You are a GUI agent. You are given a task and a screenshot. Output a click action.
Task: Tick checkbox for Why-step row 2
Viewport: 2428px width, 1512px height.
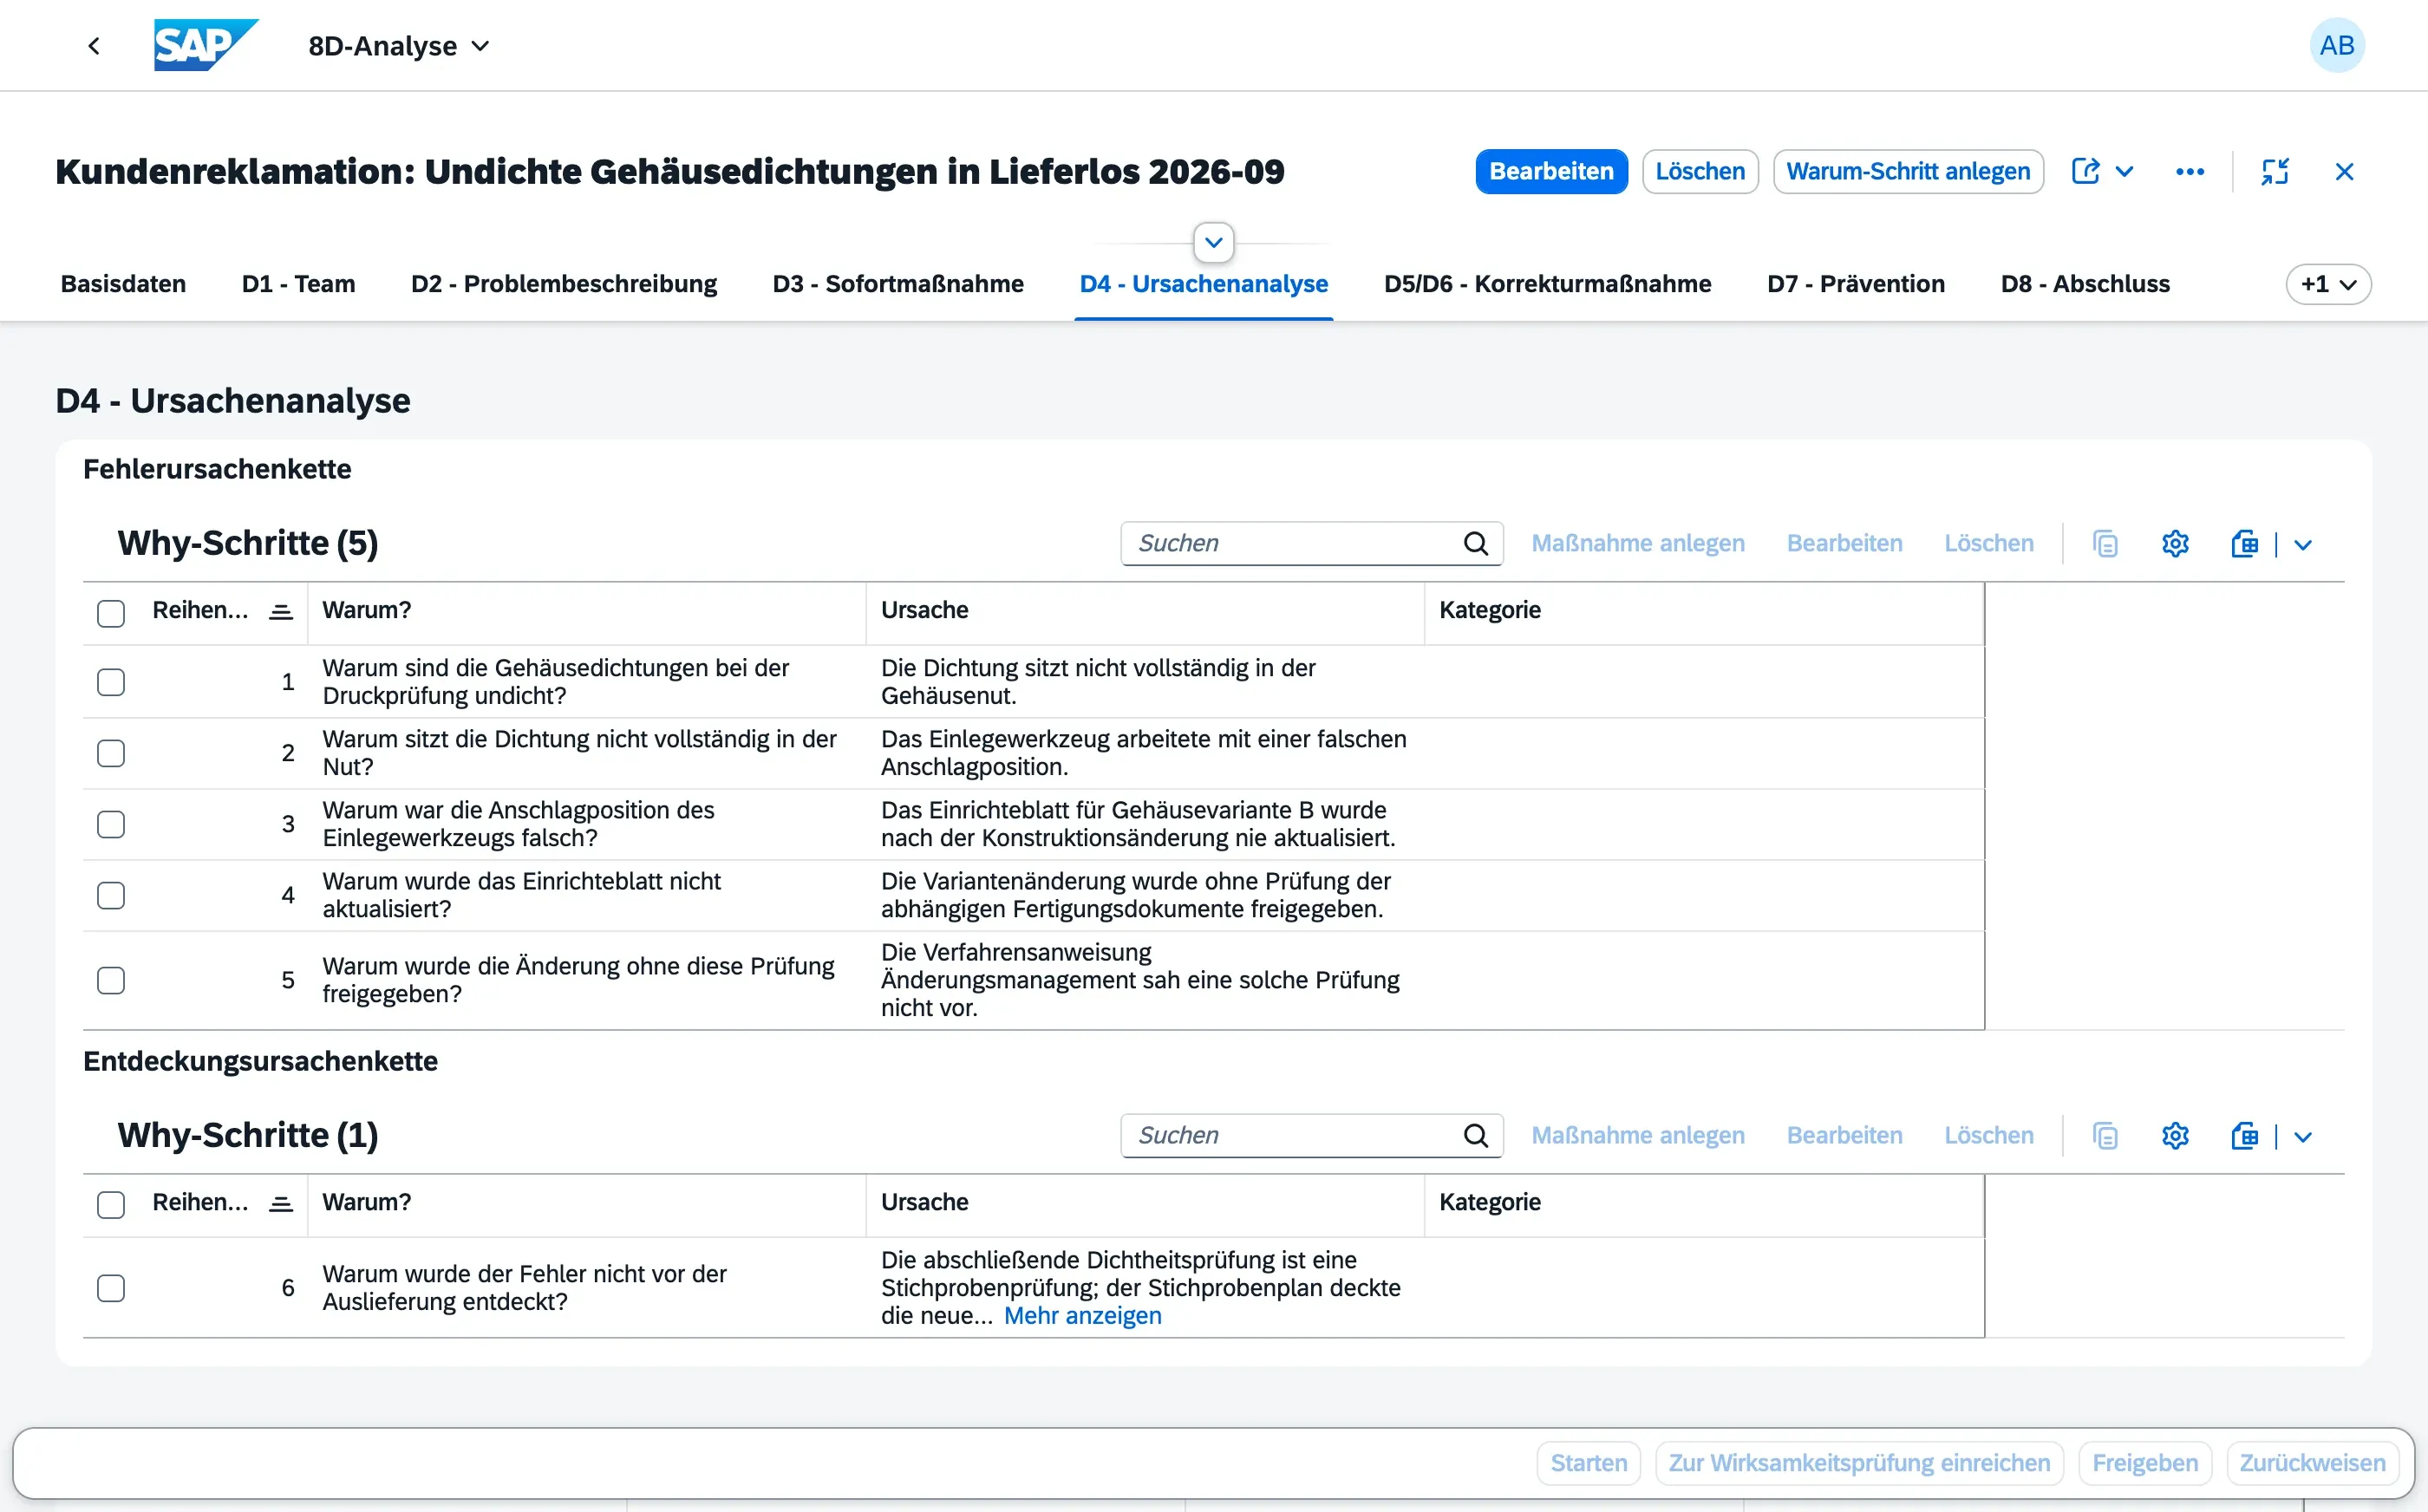coord(111,753)
